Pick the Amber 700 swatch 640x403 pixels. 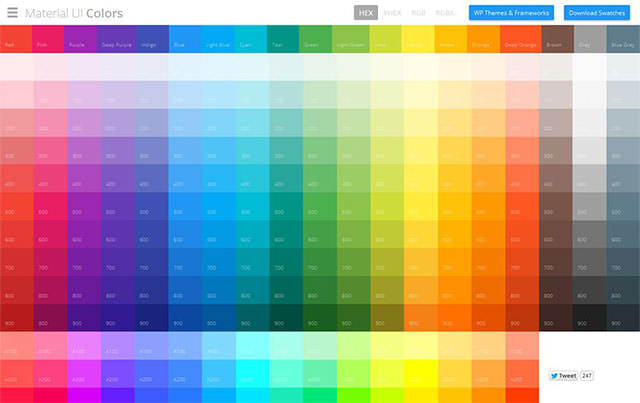(x=455, y=262)
